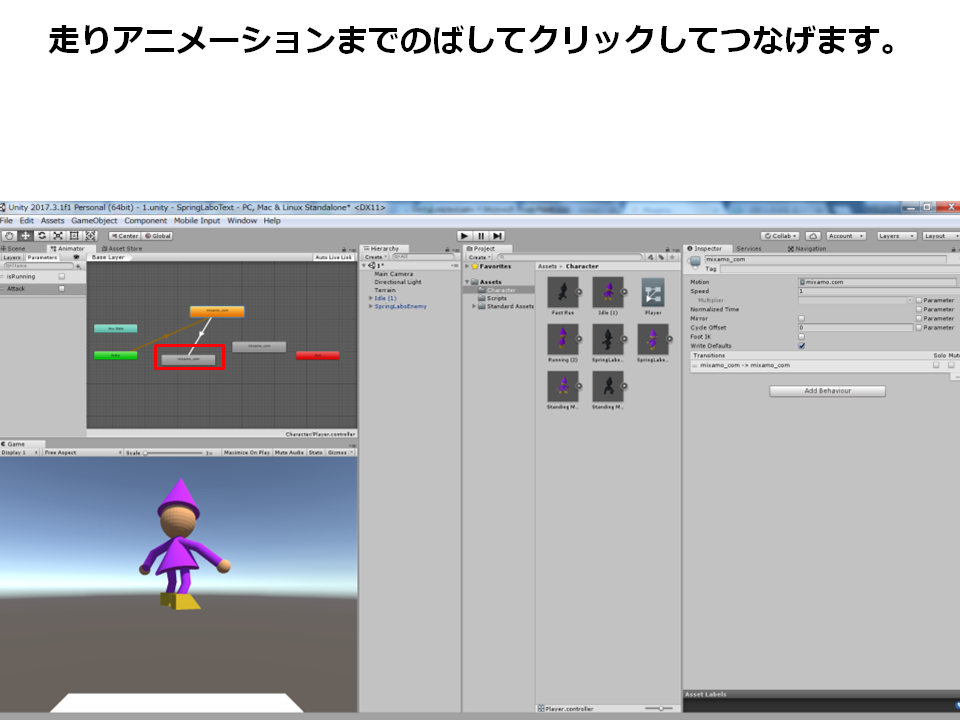The height and width of the screenshot is (720, 960).
Task: Open the Layers dropdown in the toolbar
Action: pos(896,236)
